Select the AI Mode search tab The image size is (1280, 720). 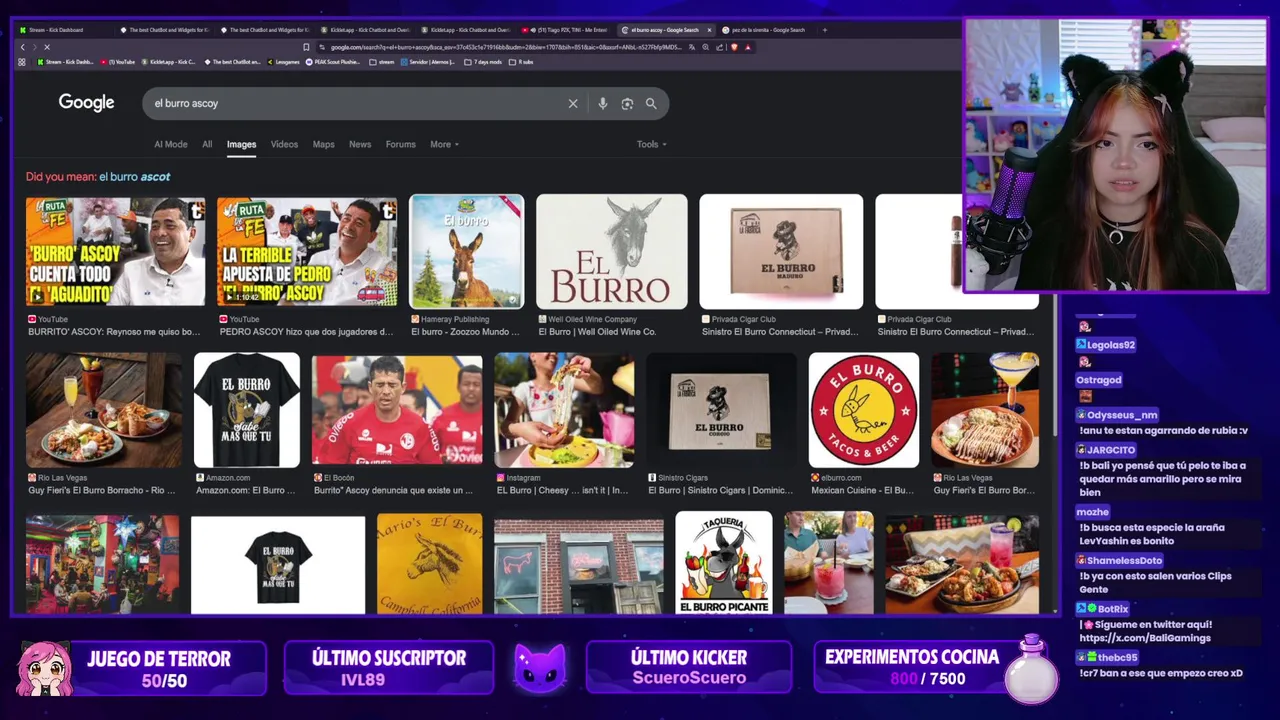click(170, 144)
